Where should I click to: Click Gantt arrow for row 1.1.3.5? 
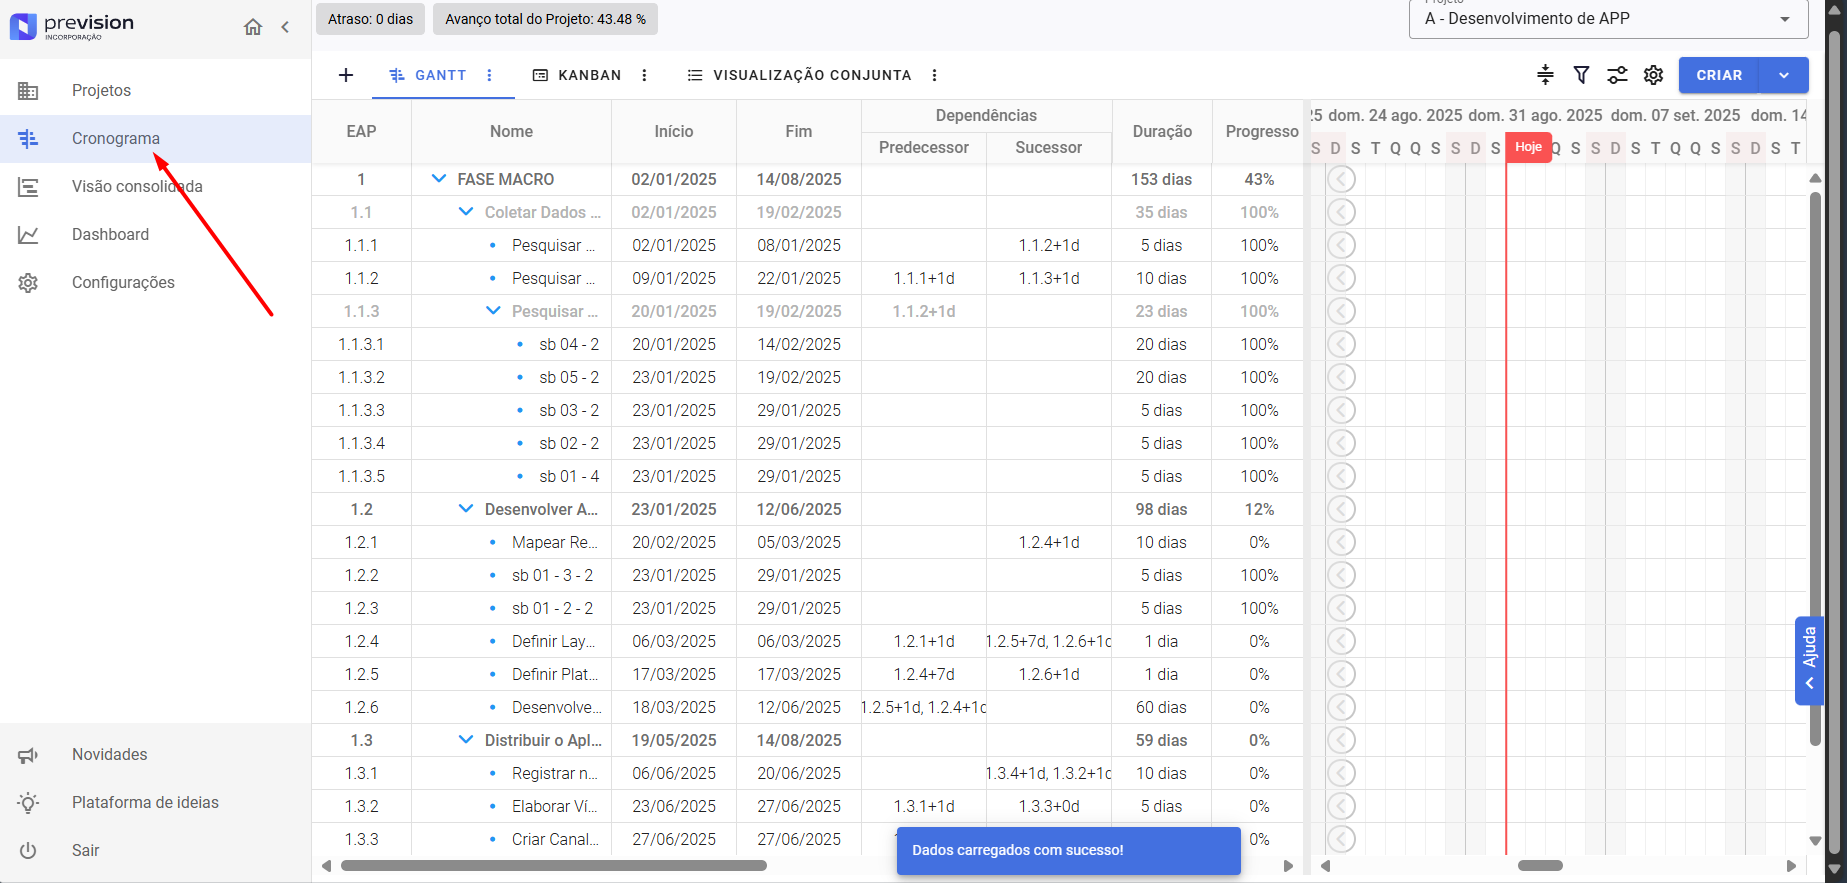pyautogui.click(x=1341, y=476)
